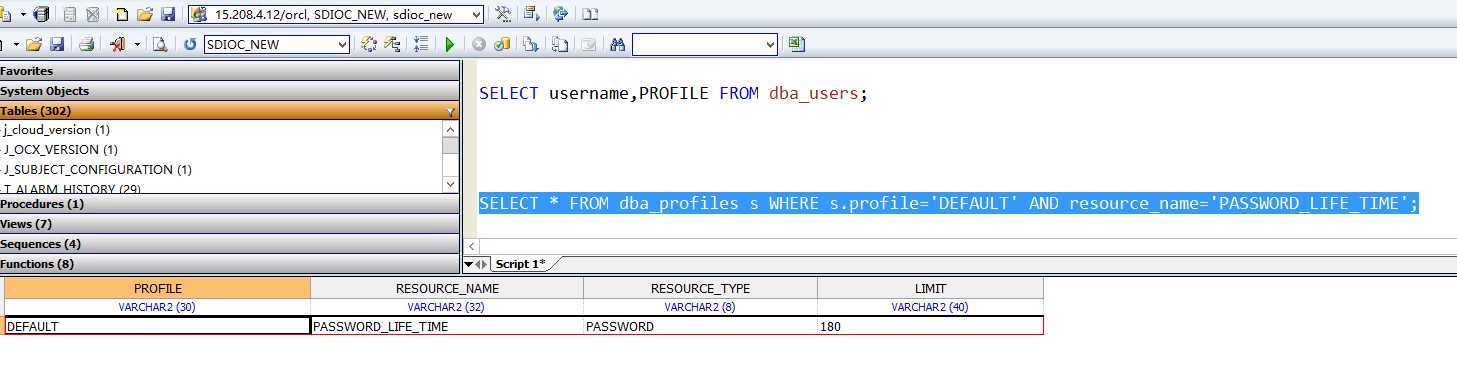Expand the Favorites section

click(229, 71)
